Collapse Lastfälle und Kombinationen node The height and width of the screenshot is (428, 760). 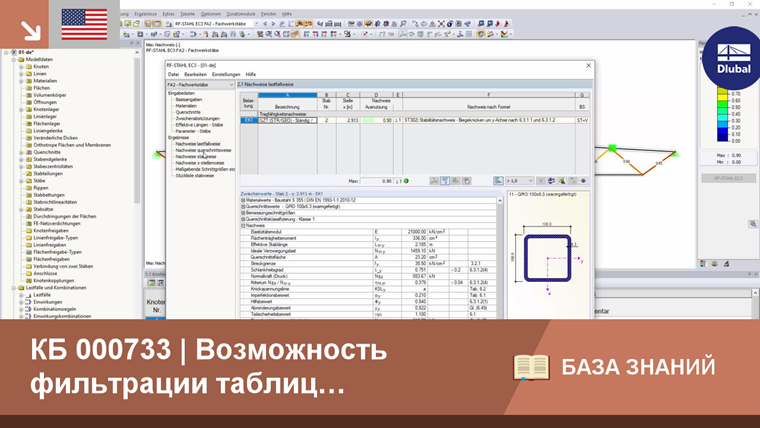pos(14,288)
